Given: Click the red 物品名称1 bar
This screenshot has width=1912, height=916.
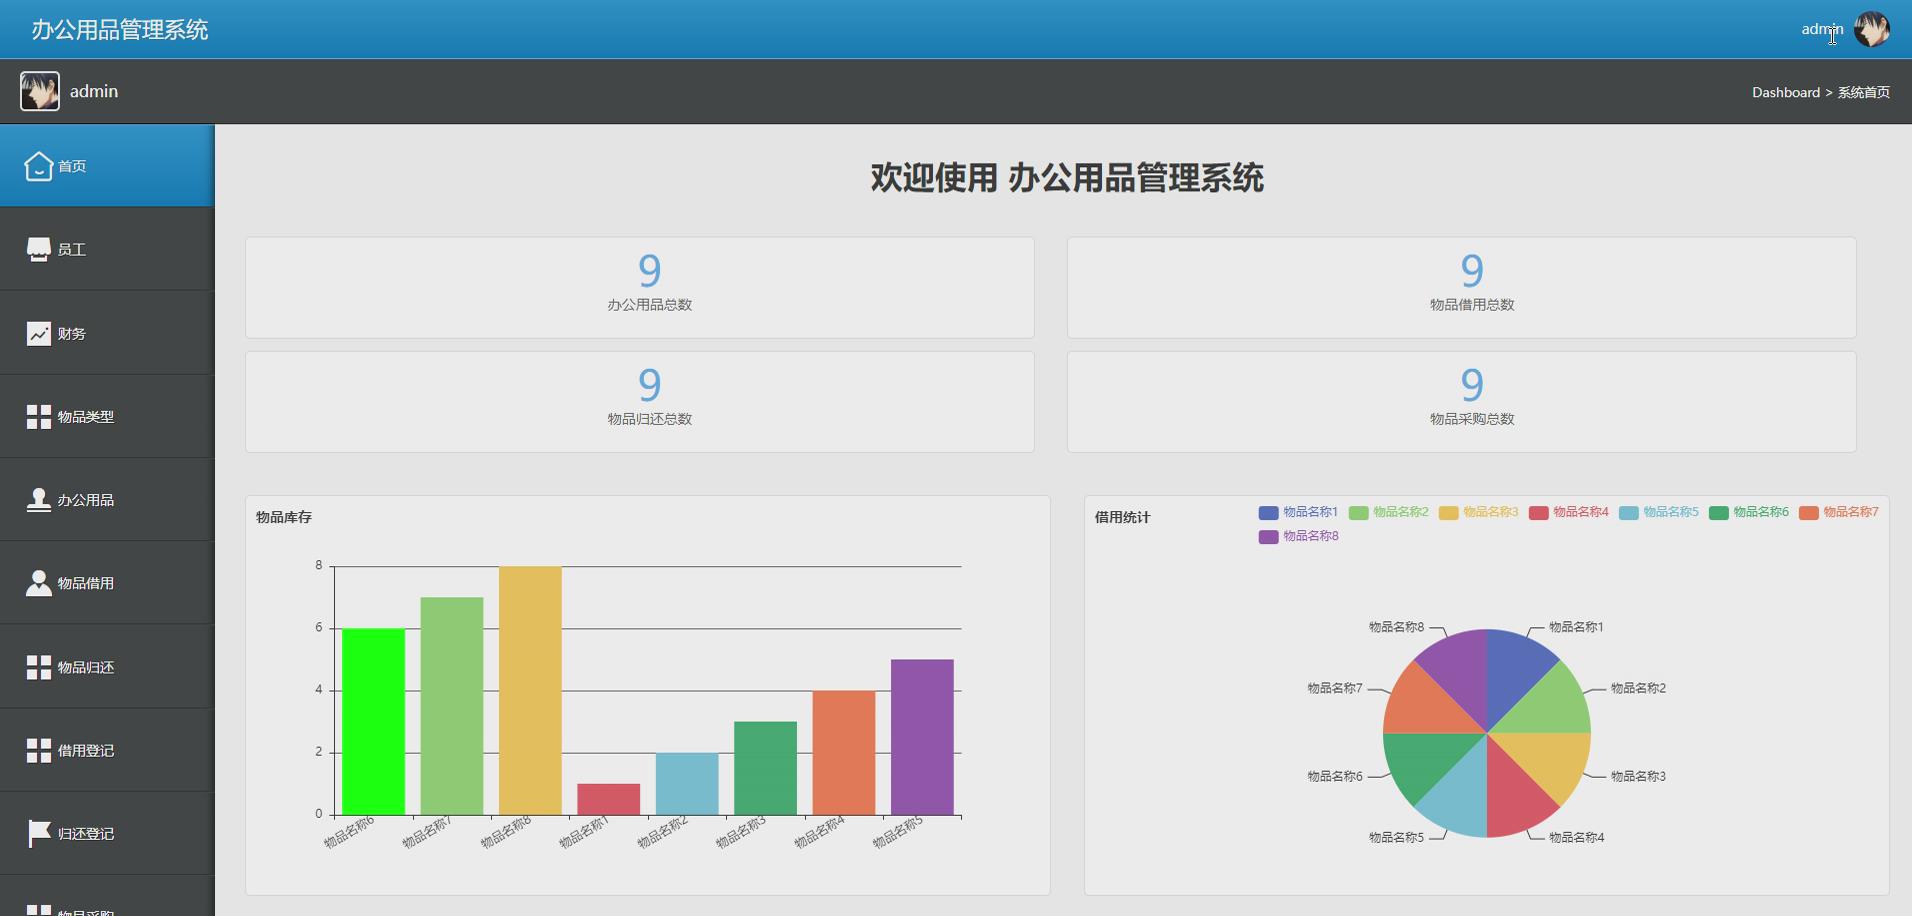Looking at the screenshot, I should 608,799.
